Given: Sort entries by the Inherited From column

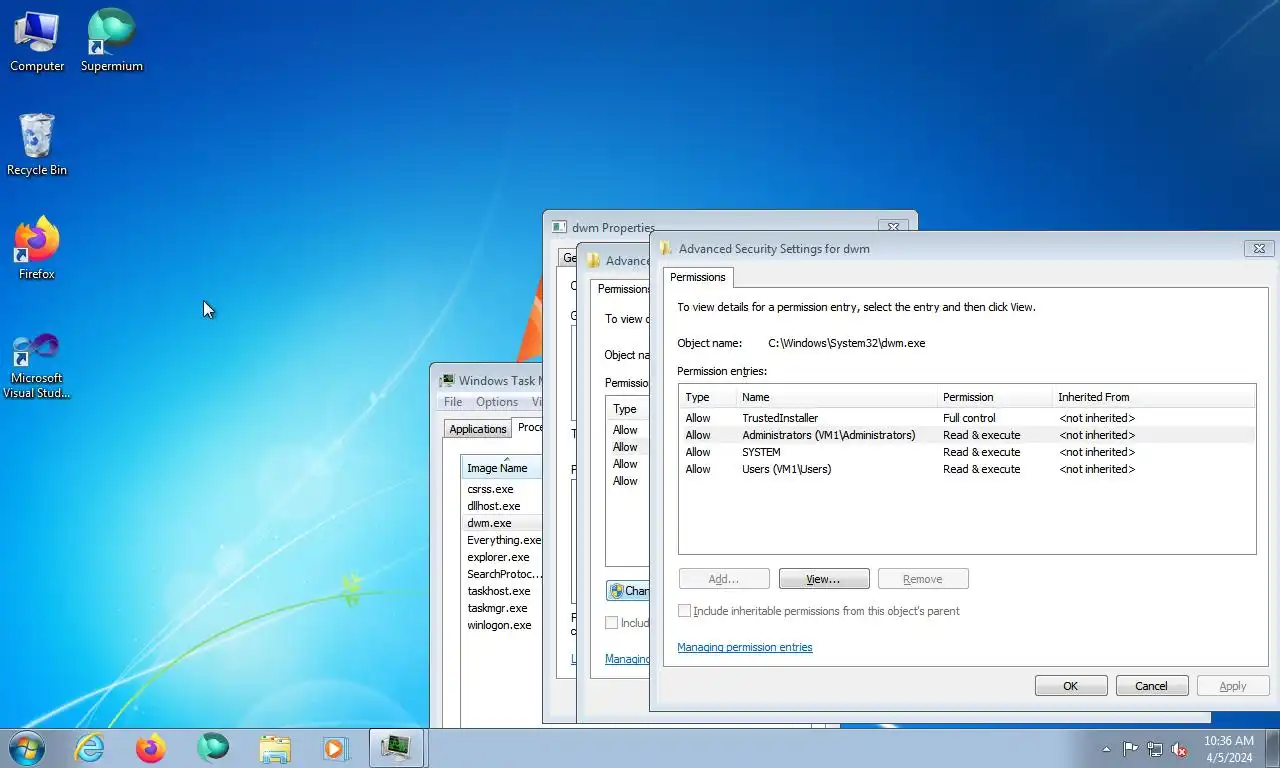Looking at the screenshot, I should tap(1153, 397).
